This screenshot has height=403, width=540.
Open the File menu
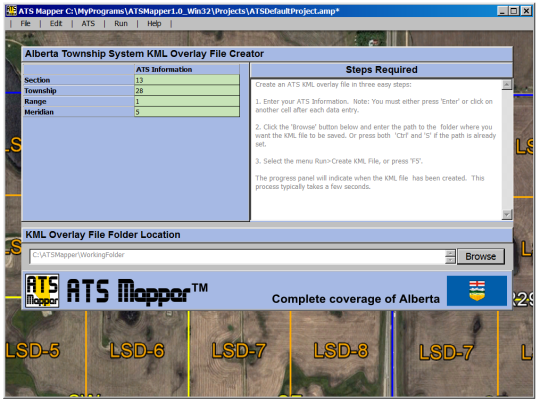tap(25, 24)
